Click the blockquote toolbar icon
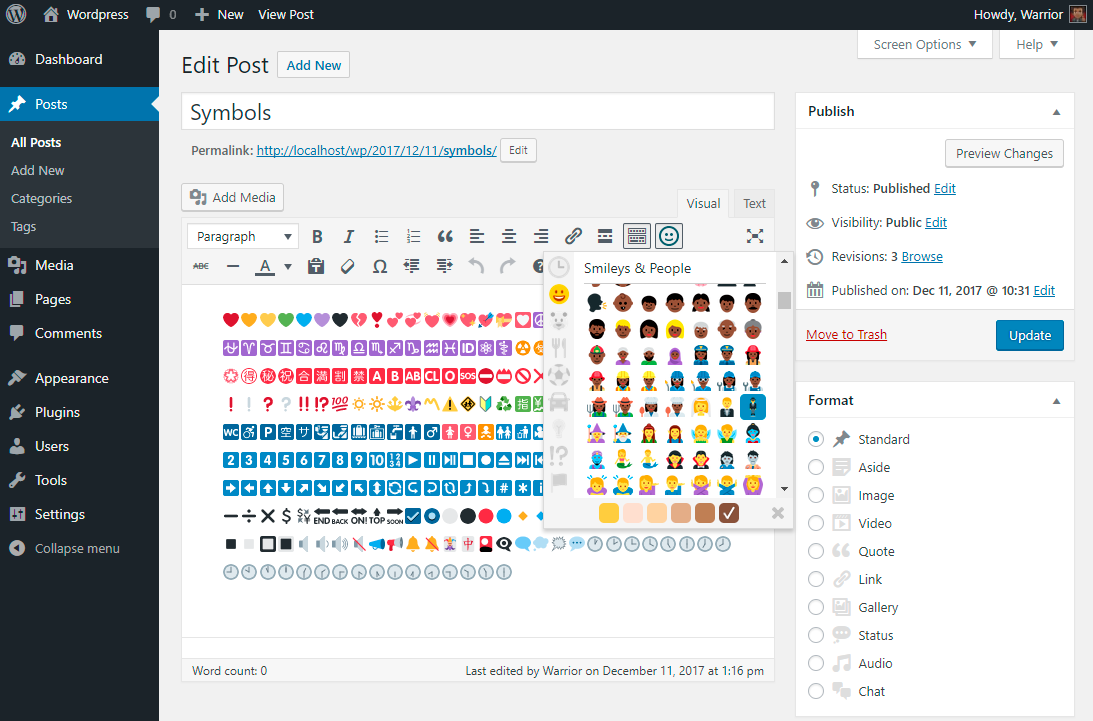 (445, 237)
